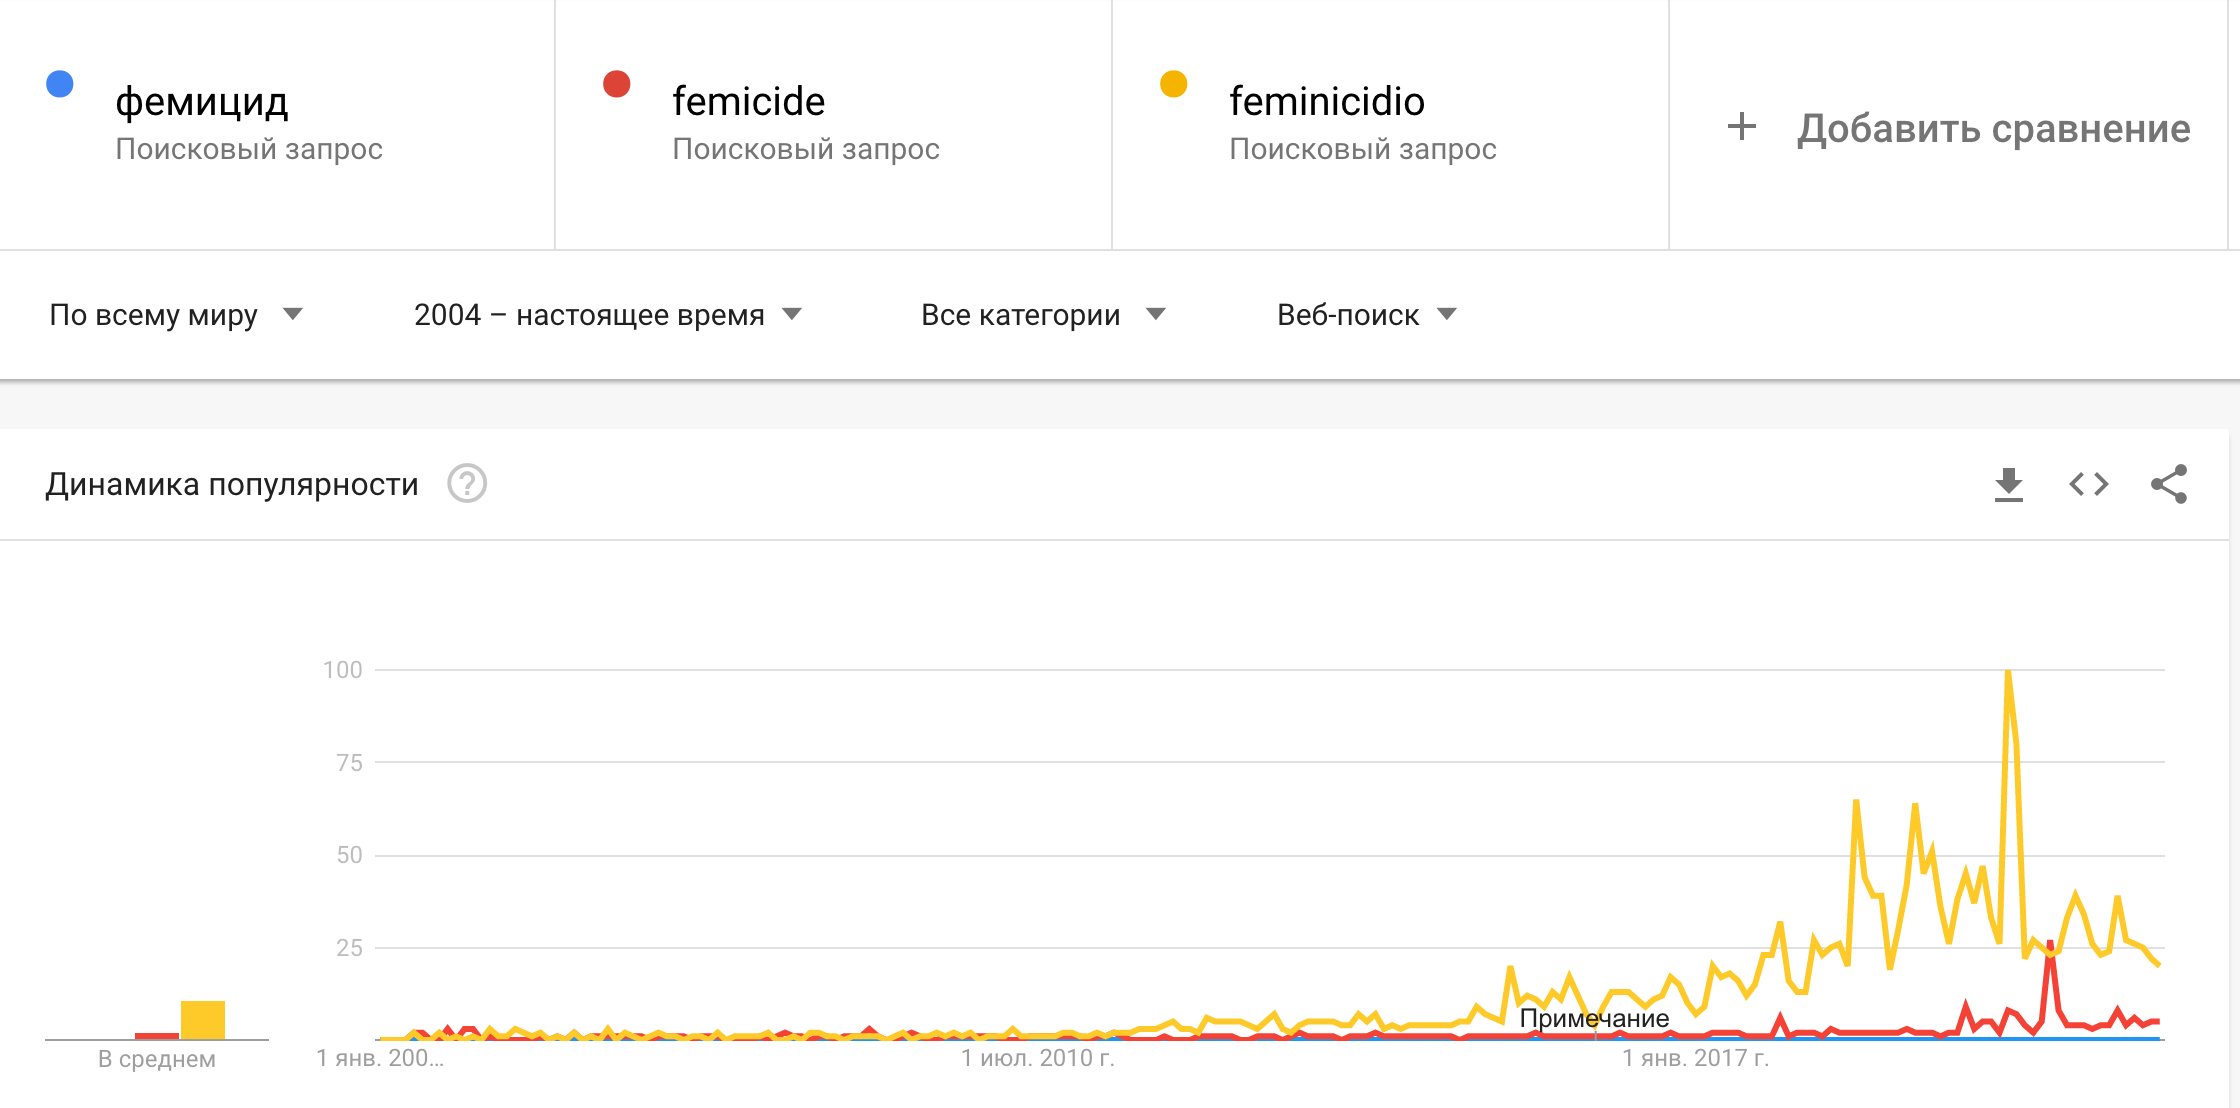The image size is (2240, 1108).
Task: Click the red dot next to femicide
Action: (x=617, y=84)
